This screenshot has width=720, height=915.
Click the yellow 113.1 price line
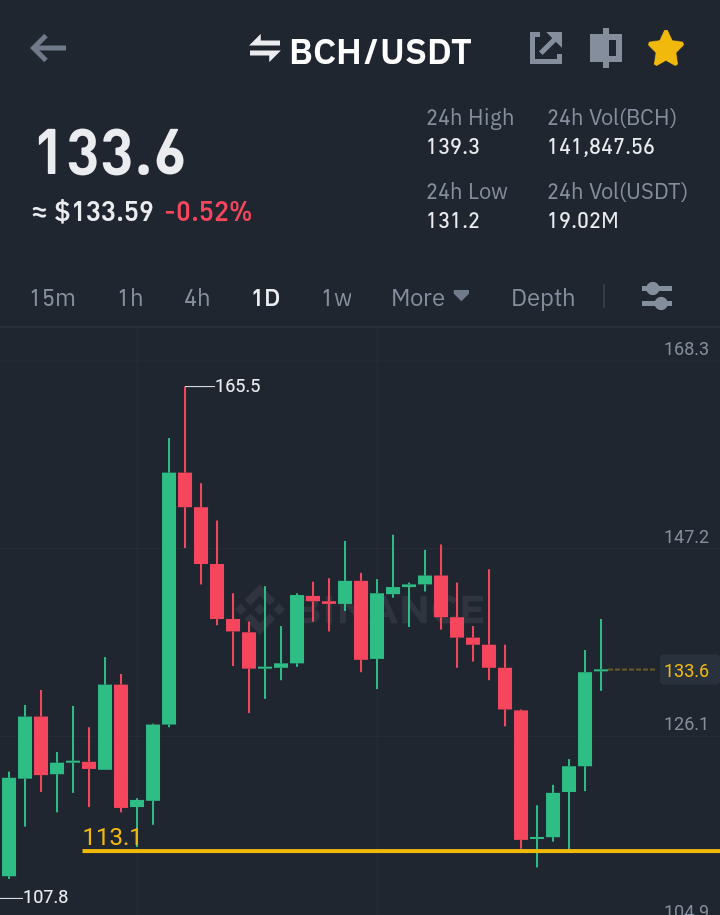[401, 851]
